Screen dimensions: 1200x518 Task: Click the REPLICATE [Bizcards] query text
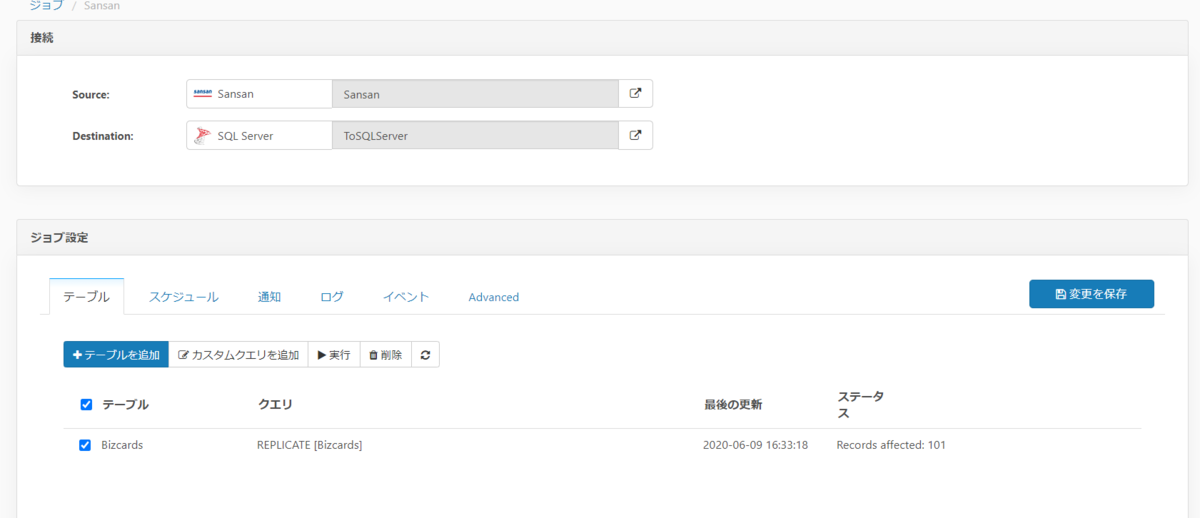309,445
